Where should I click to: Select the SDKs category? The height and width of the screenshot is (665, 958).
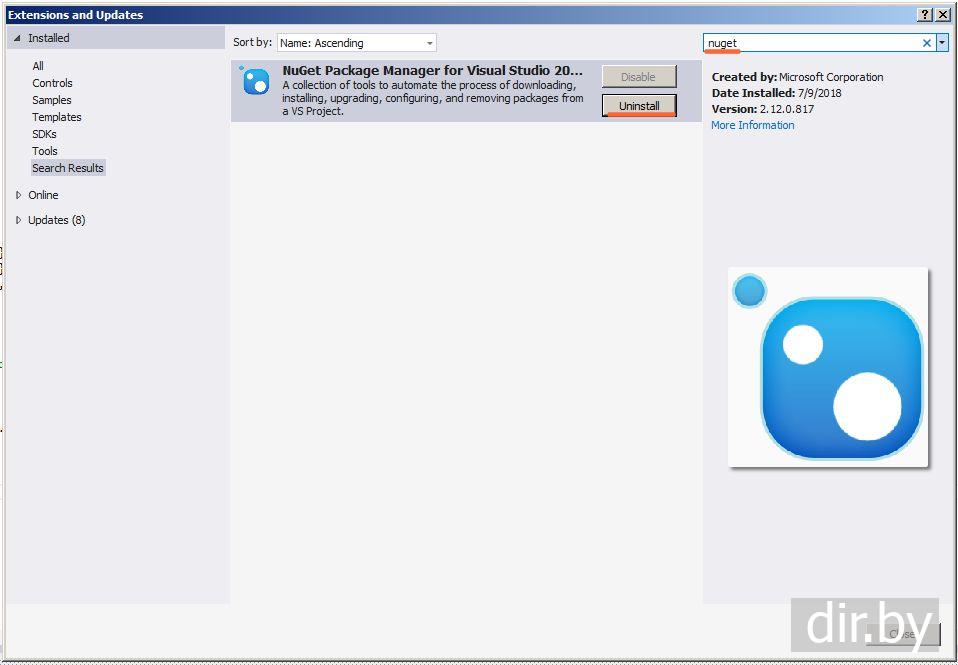tap(44, 134)
